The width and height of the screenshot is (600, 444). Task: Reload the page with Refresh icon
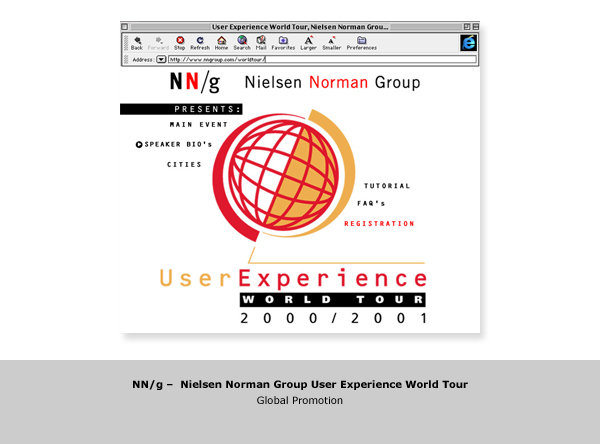coord(200,43)
